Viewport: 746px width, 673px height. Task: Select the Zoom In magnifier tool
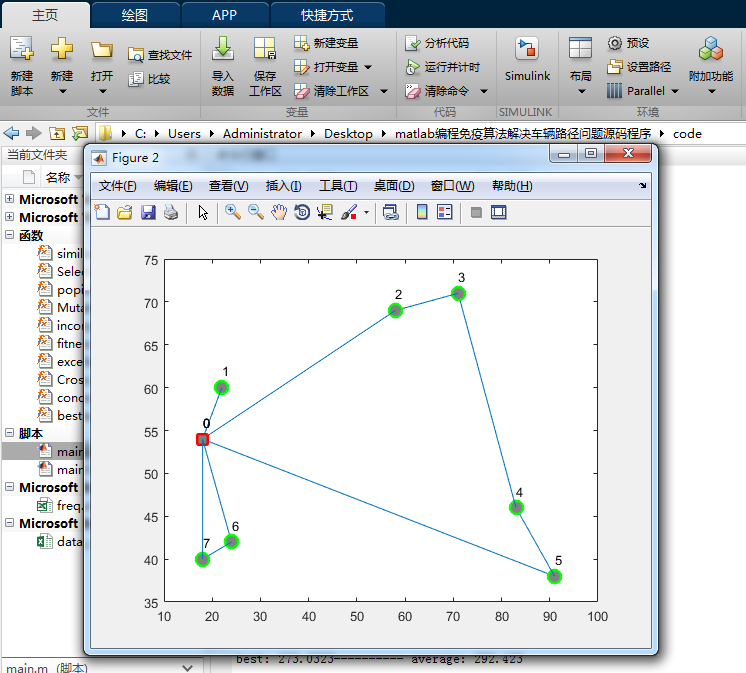(233, 212)
